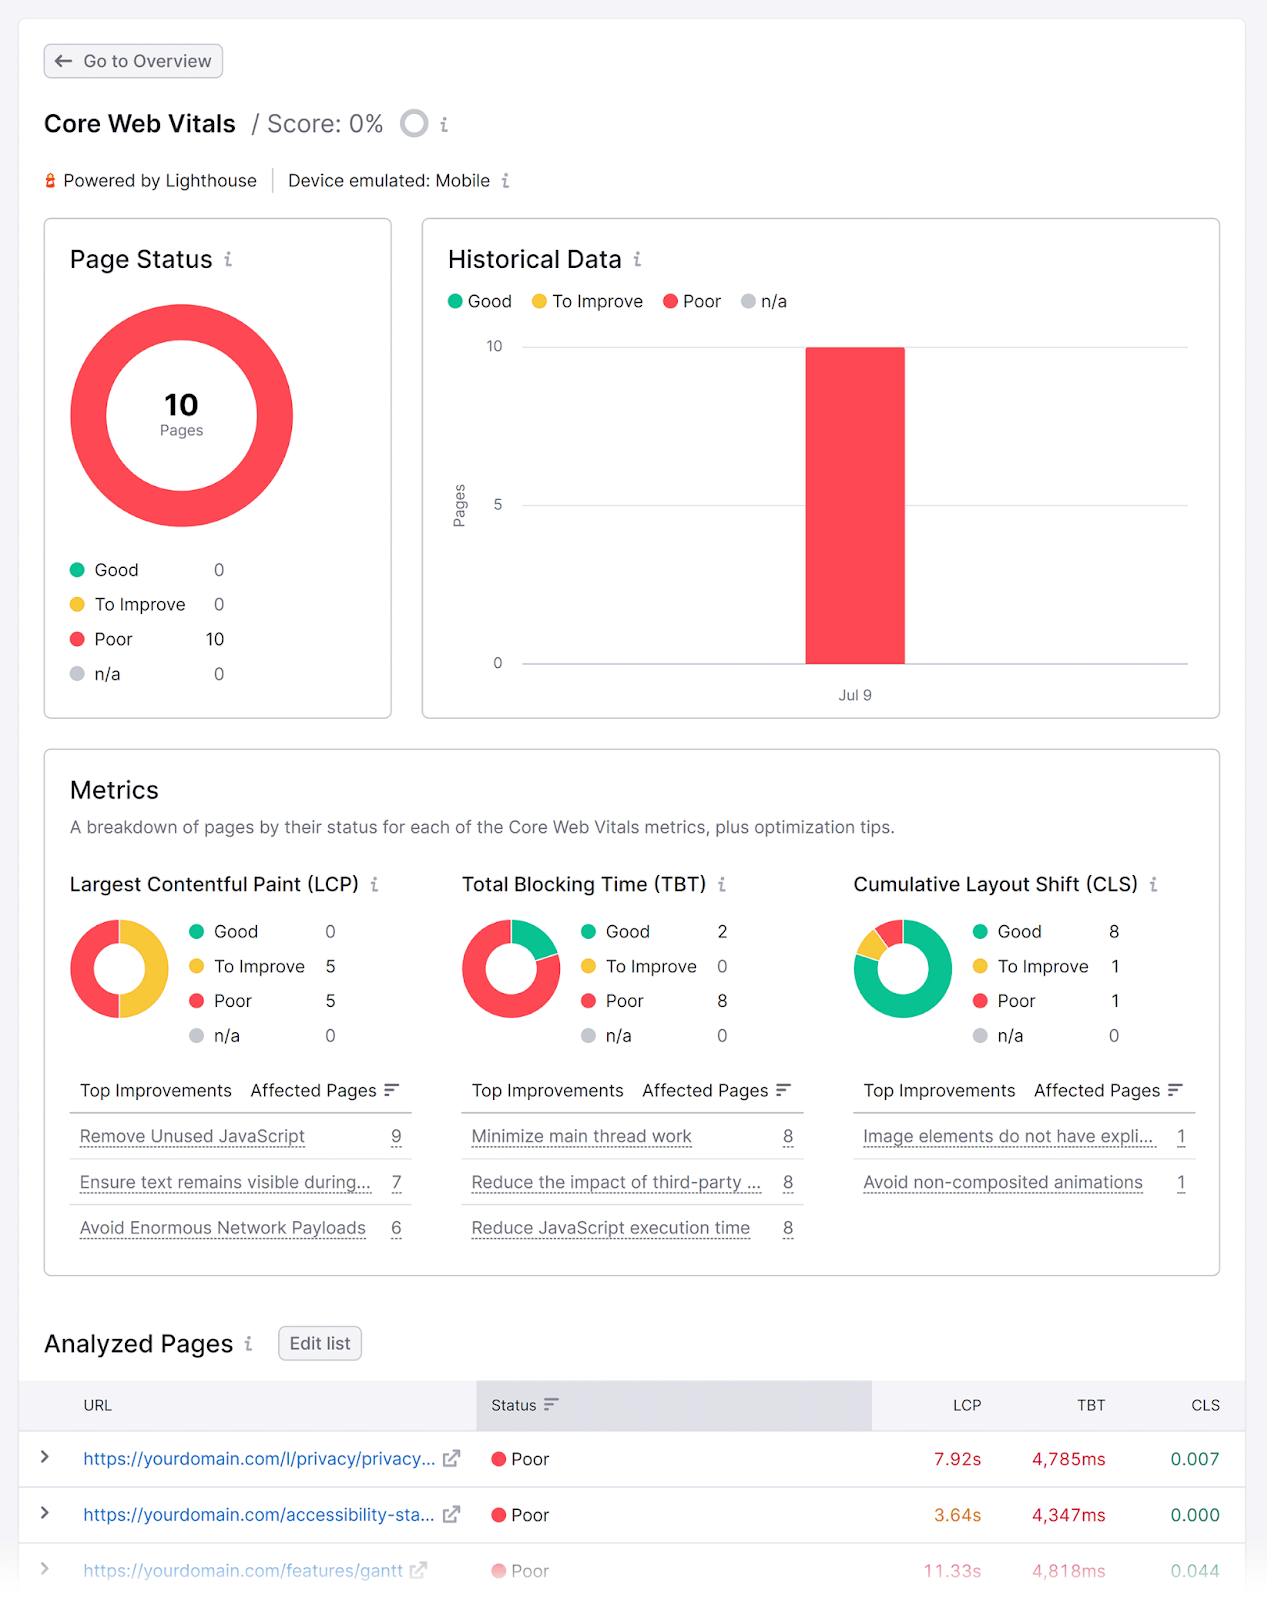Open Reduce JavaScript execution time improvement
Viewport: 1267px width, 1600px height.
[611, 1228]
